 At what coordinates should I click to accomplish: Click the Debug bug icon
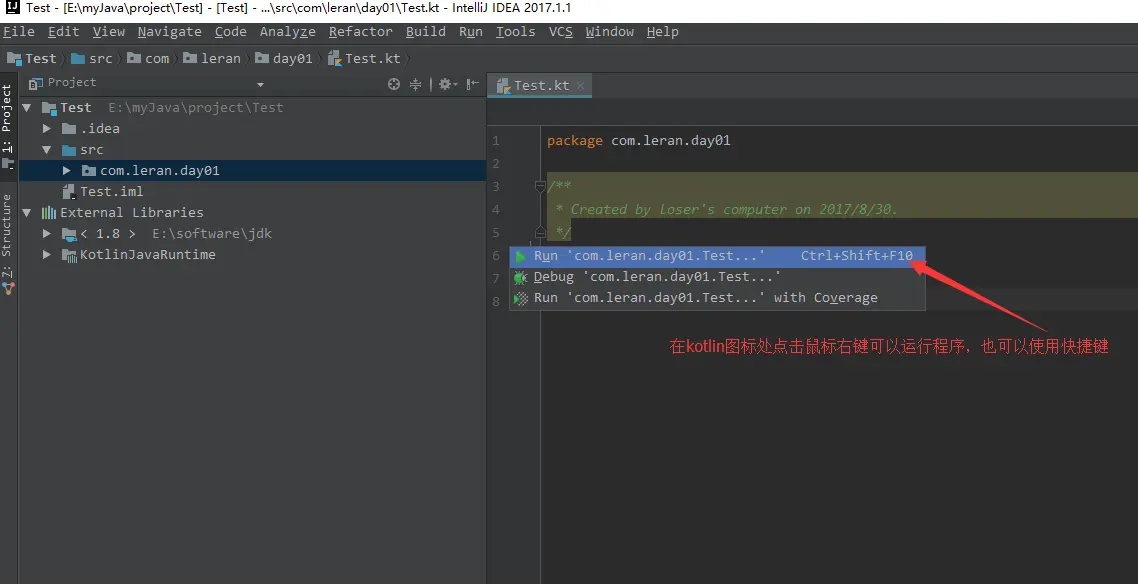click(520, 277)
